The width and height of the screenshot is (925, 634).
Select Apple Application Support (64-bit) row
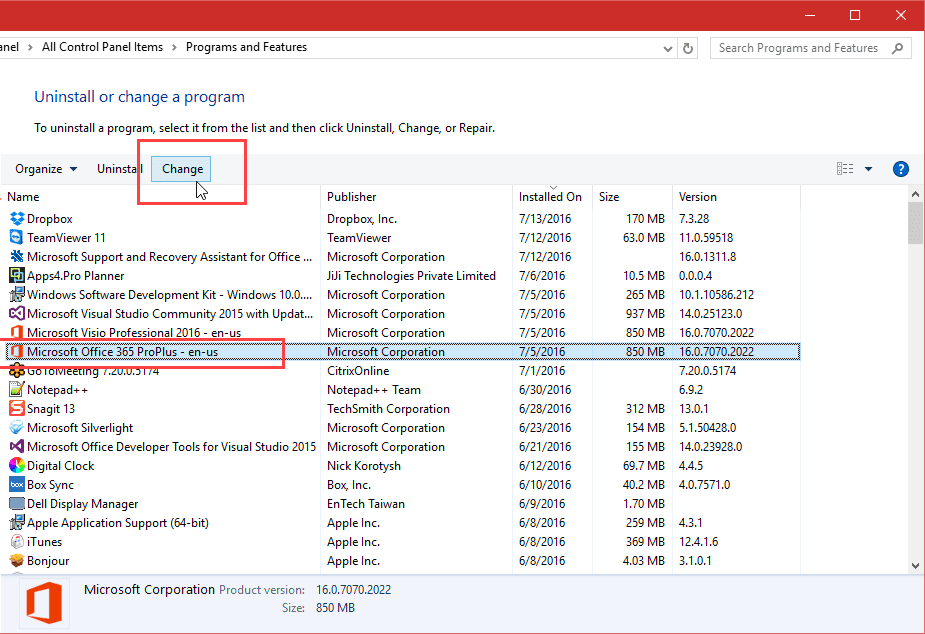coord(403,523)
